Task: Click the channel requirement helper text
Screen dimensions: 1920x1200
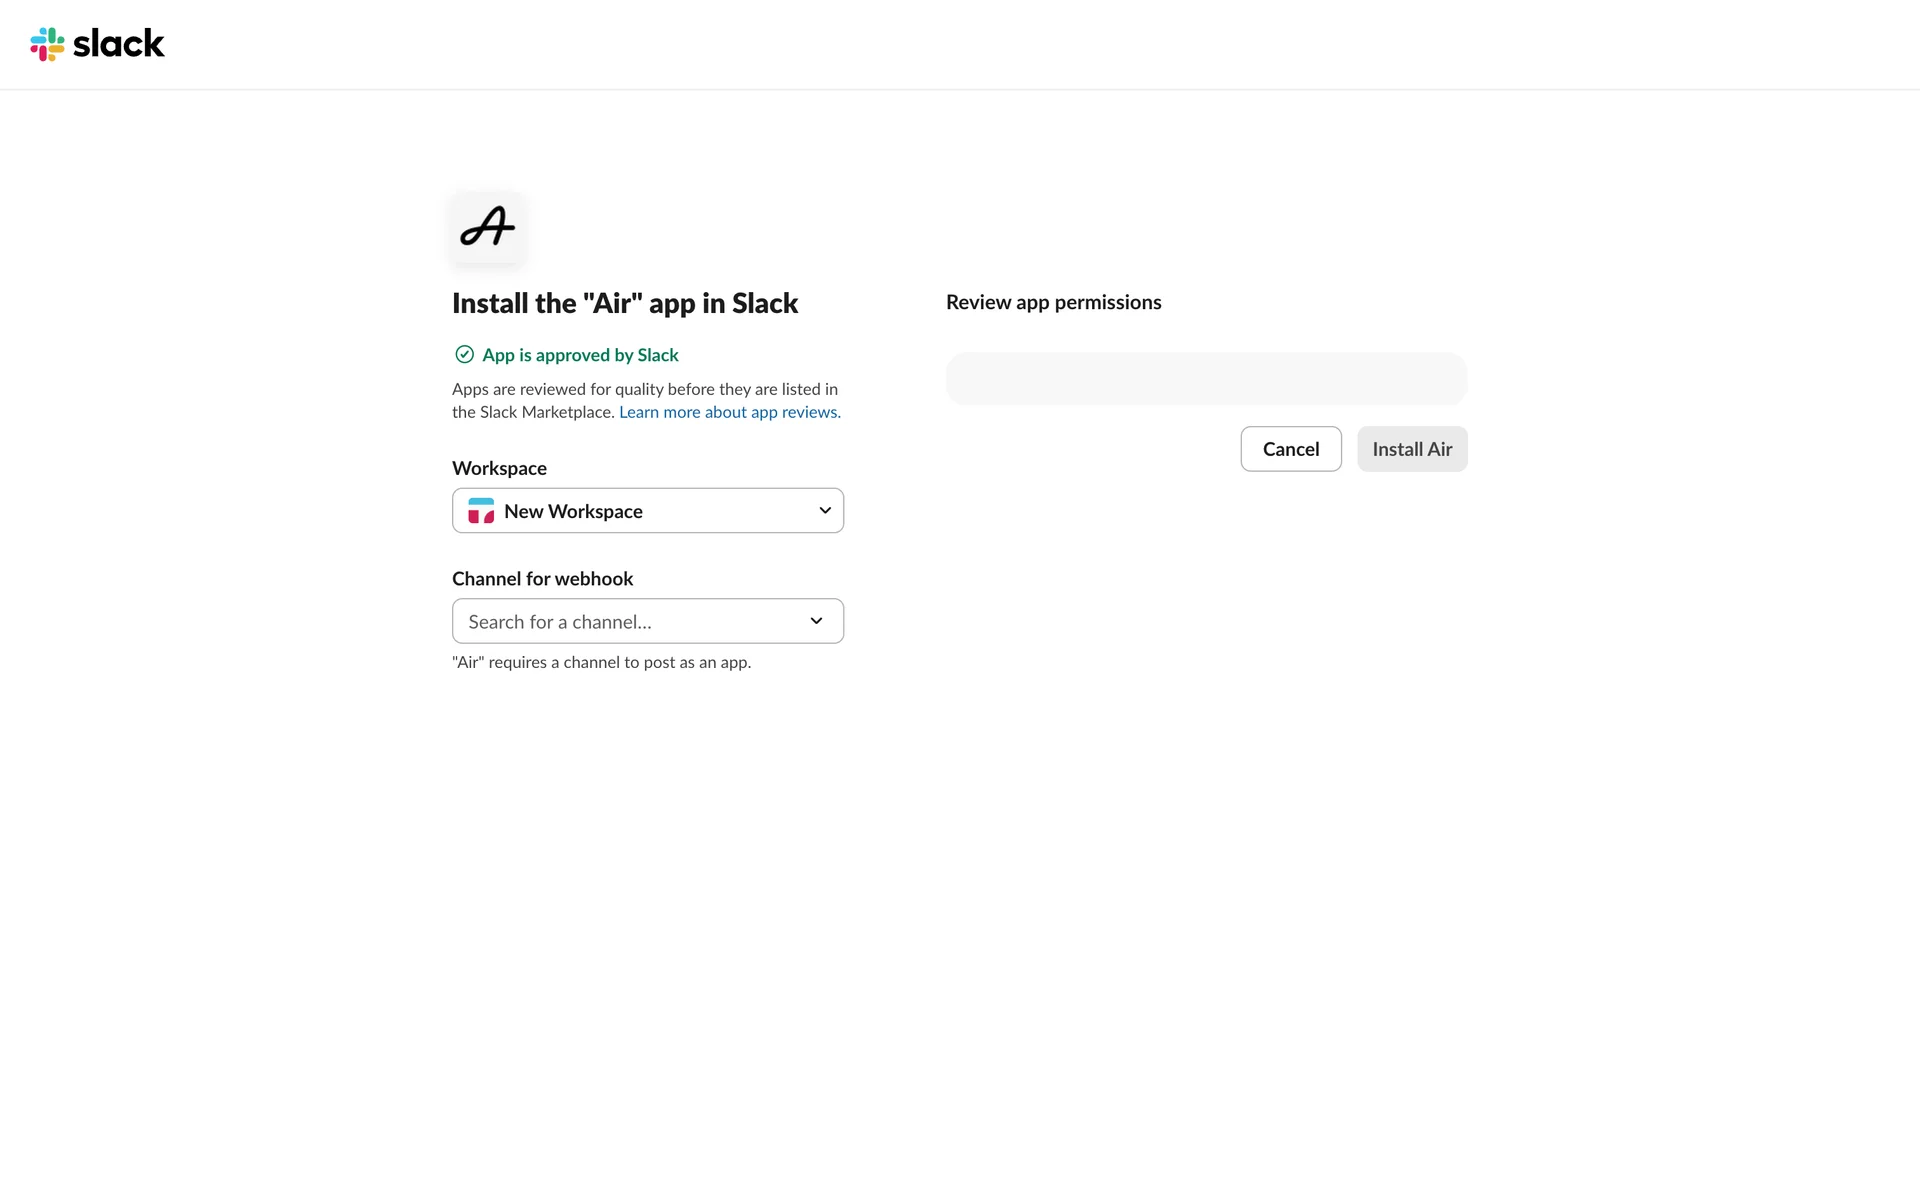Action: (601, 662)
